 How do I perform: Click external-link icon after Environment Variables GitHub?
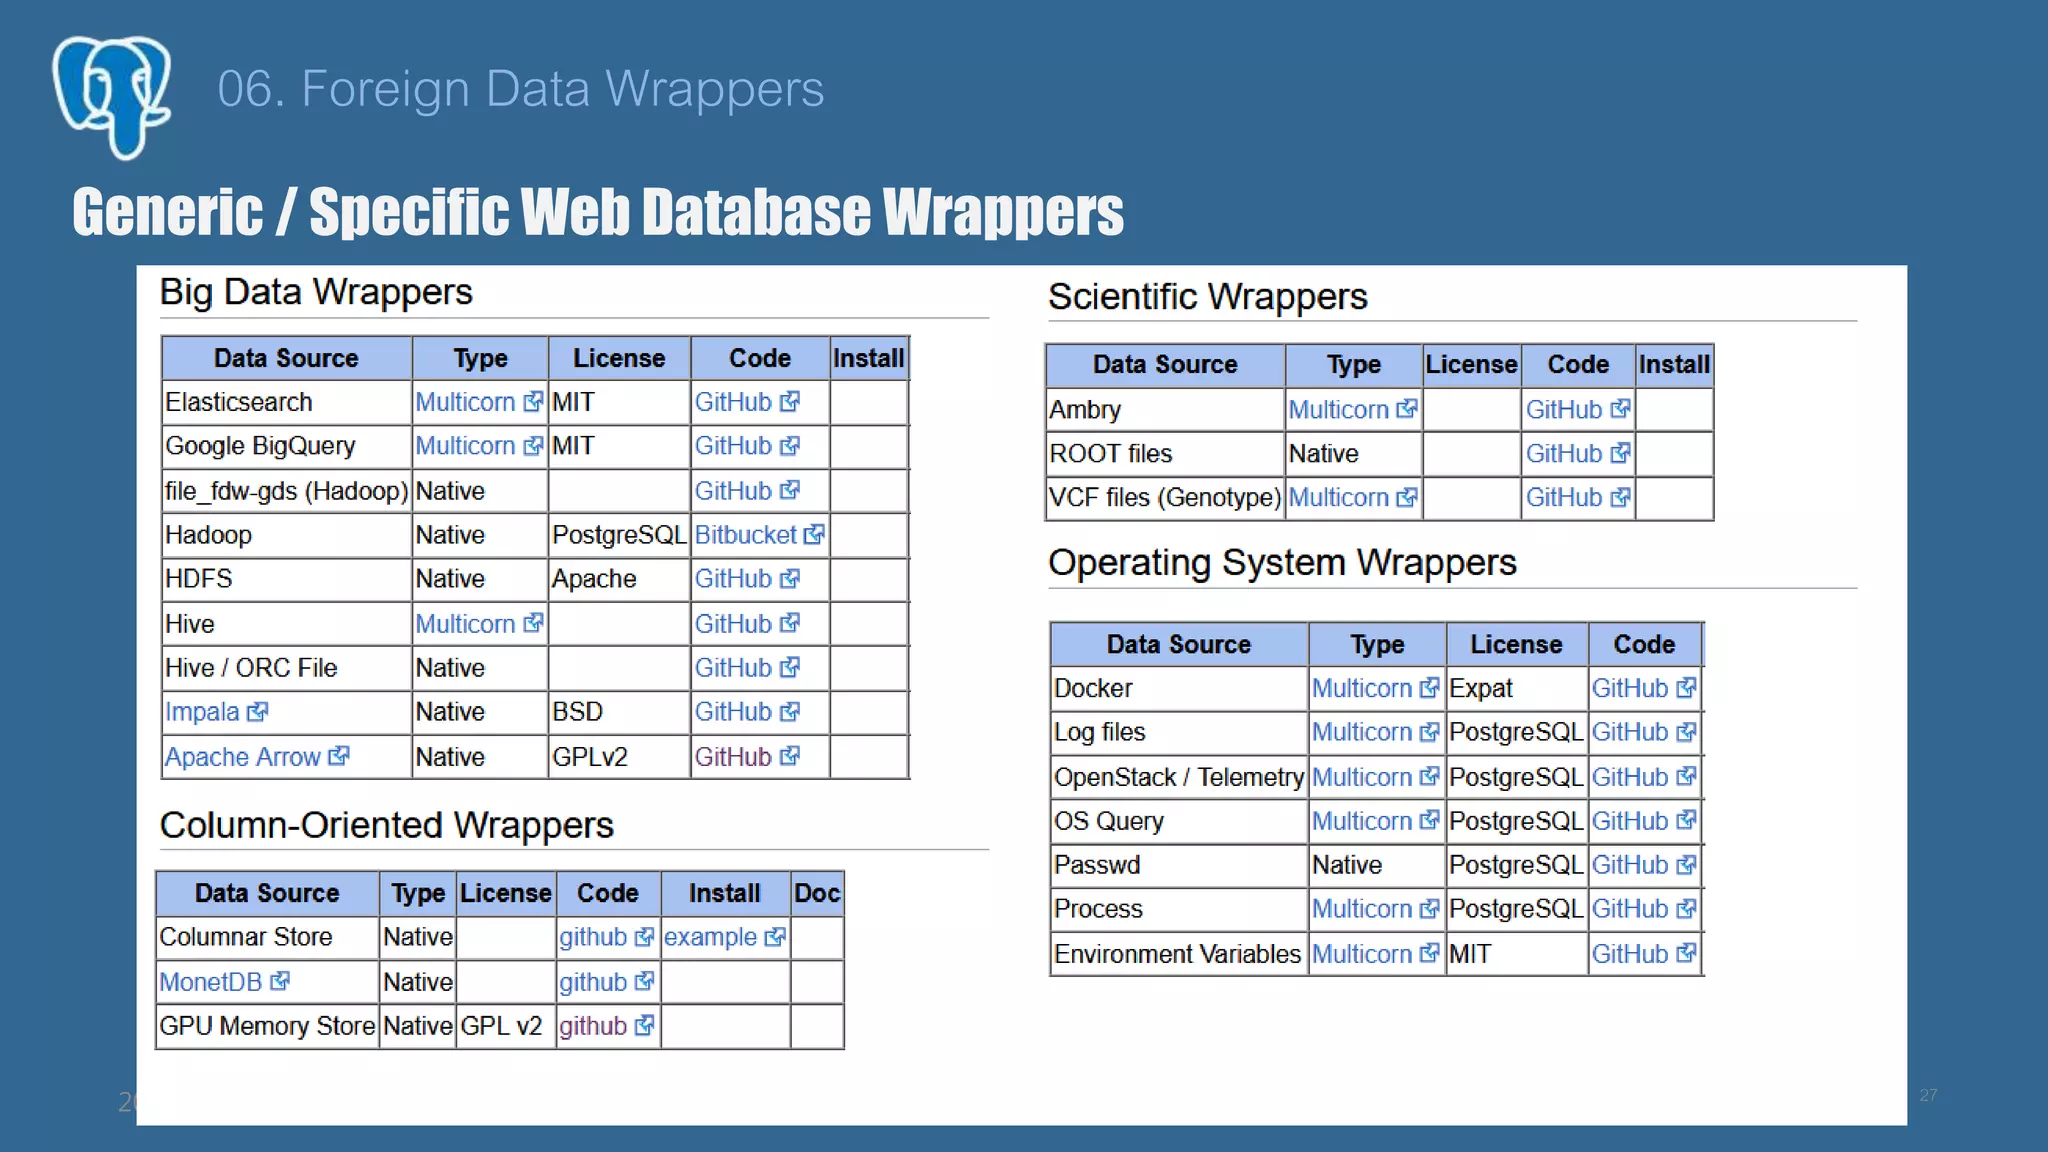pos(1687,953)
